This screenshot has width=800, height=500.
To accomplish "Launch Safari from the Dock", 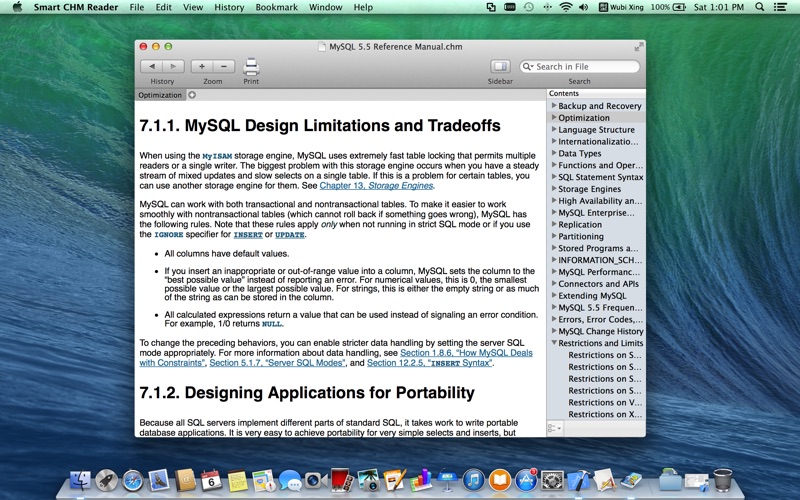I will (x=133, y=480).
